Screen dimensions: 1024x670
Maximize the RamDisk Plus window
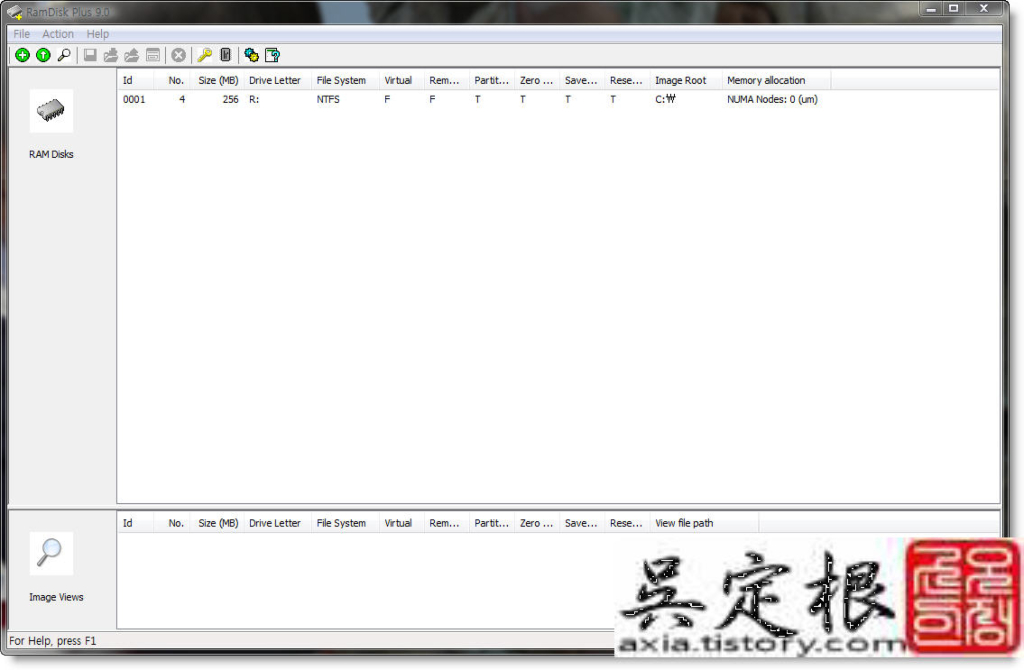[953, 8]
